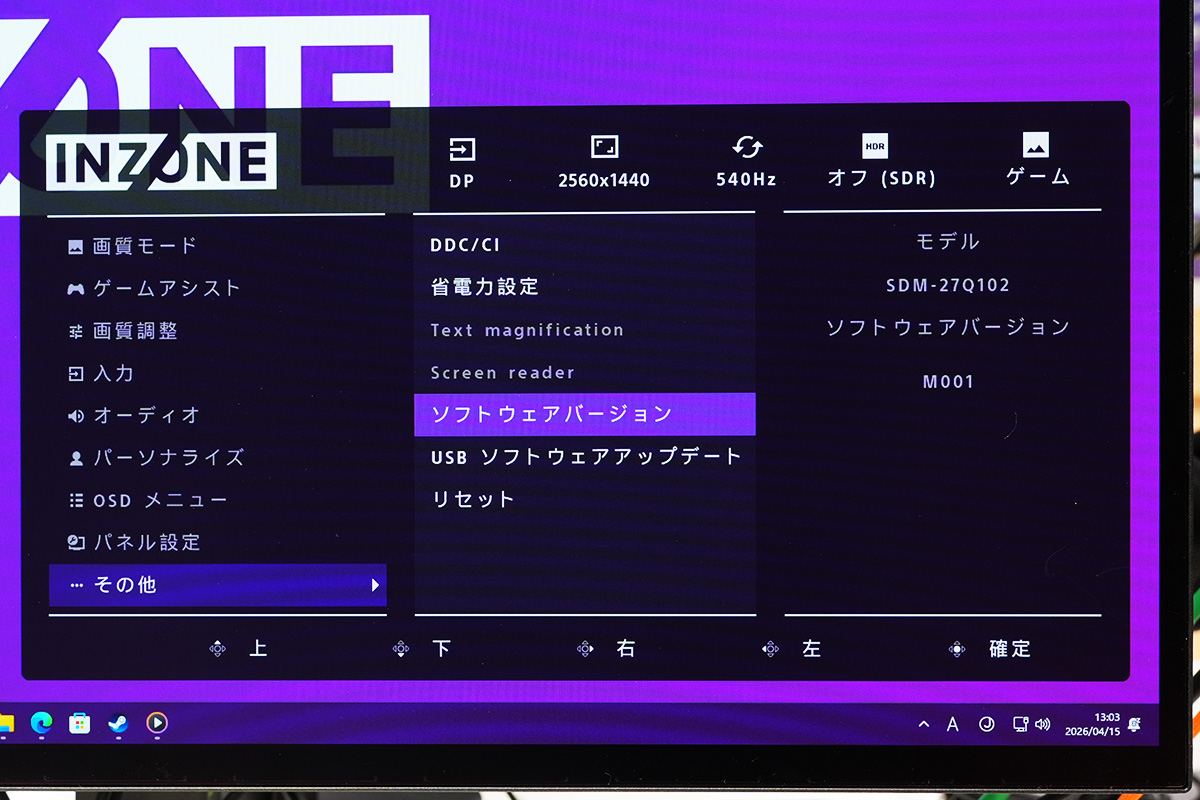This screenshot has height=800, width=1200.
Task: Select 画質モード in the OSD menu
Action: tap(145, 246)
